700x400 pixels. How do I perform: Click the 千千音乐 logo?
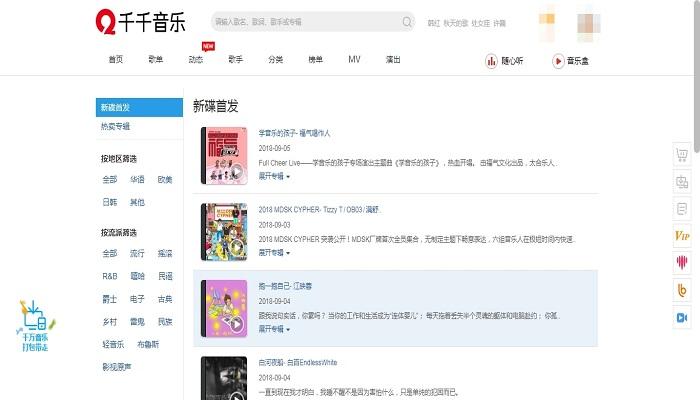[x=141, y=22]
